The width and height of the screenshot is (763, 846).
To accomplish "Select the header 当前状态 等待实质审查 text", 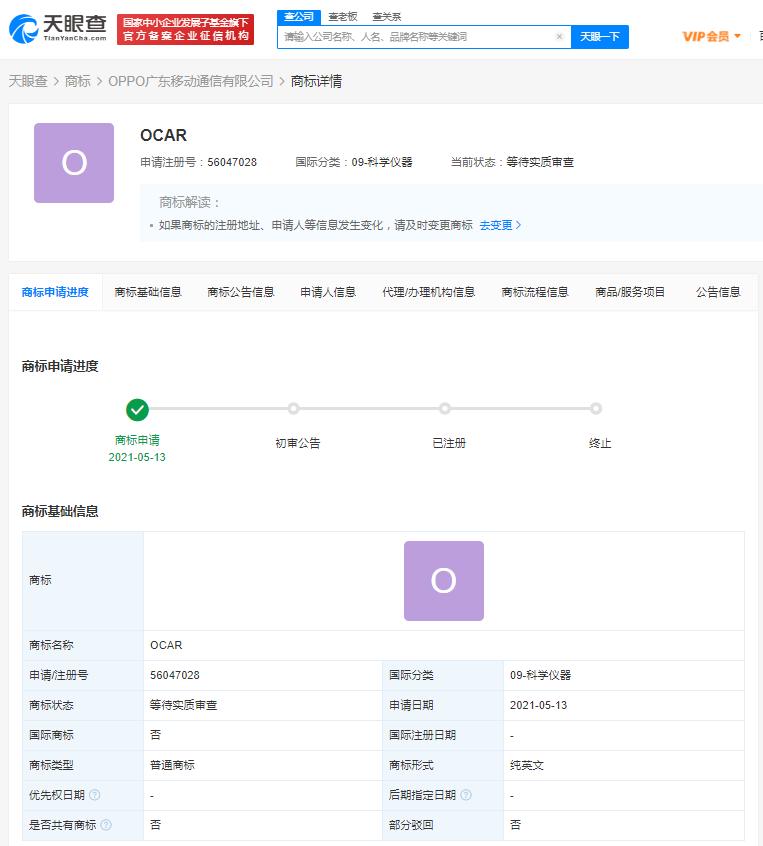I will point(512,162).
